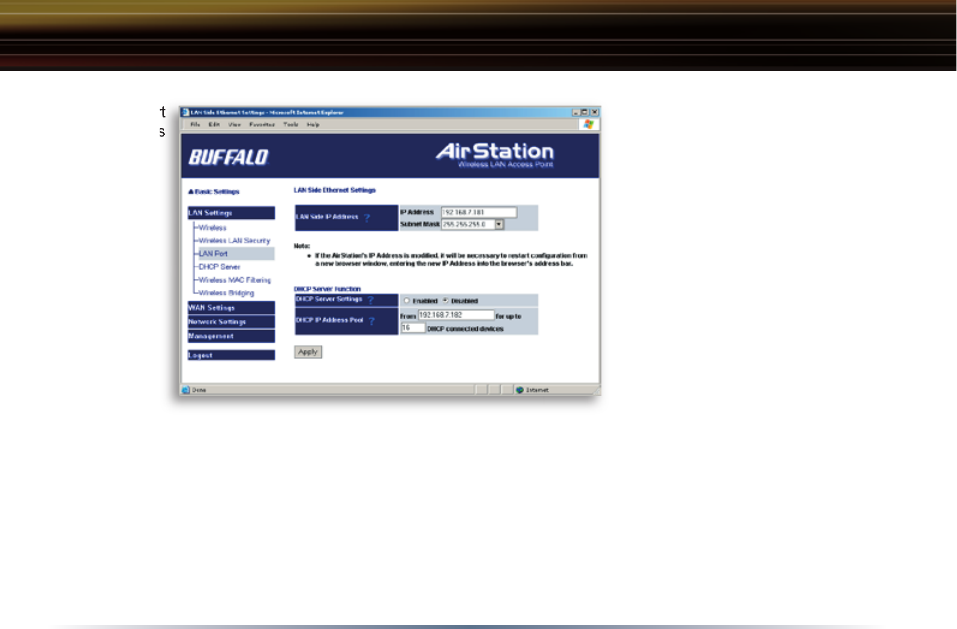Open Wireless Bridging page
This screenshot has width=957, height=629.
(x=226, y=293)
